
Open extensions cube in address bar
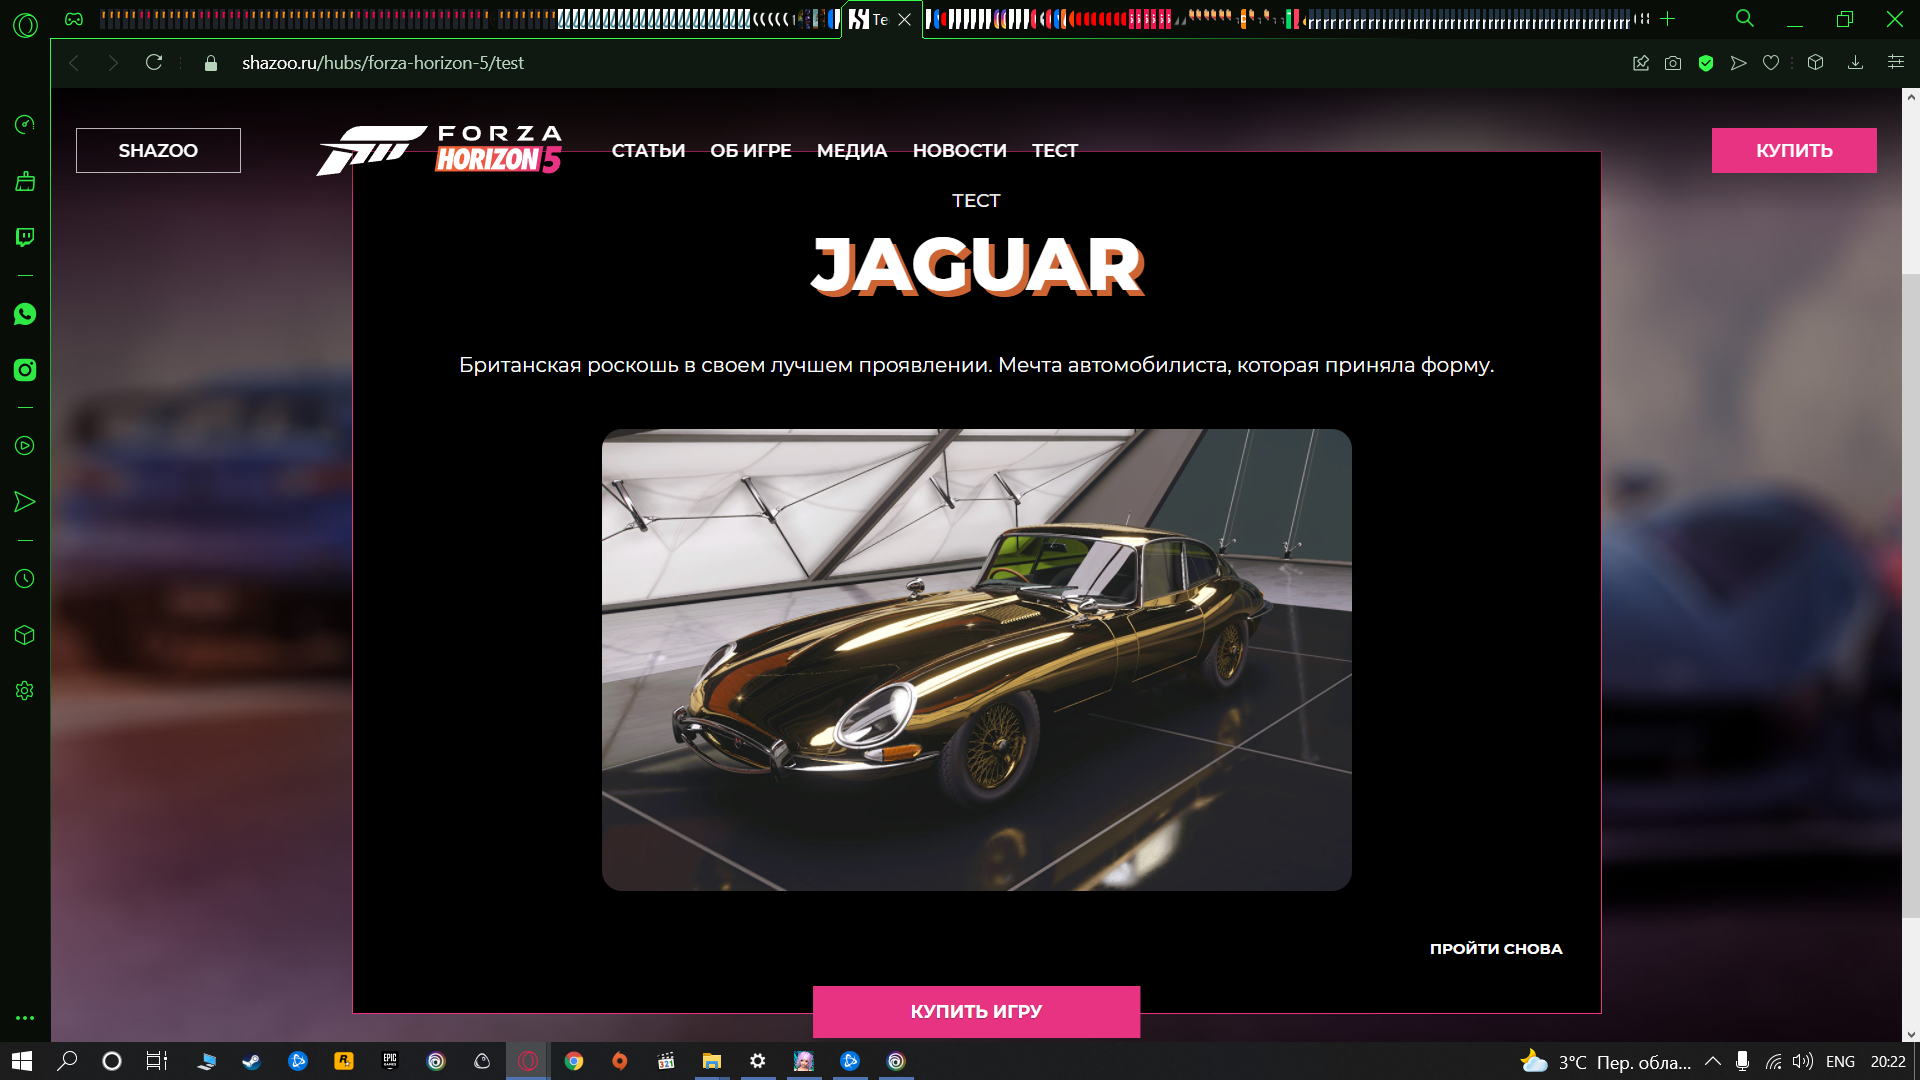point(1816,63)
